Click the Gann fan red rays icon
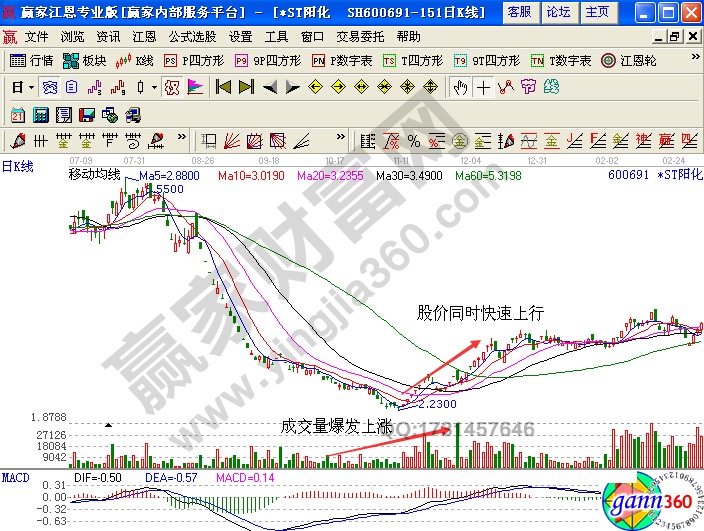Viewport: 704px width, 531px height. point(232,141)
